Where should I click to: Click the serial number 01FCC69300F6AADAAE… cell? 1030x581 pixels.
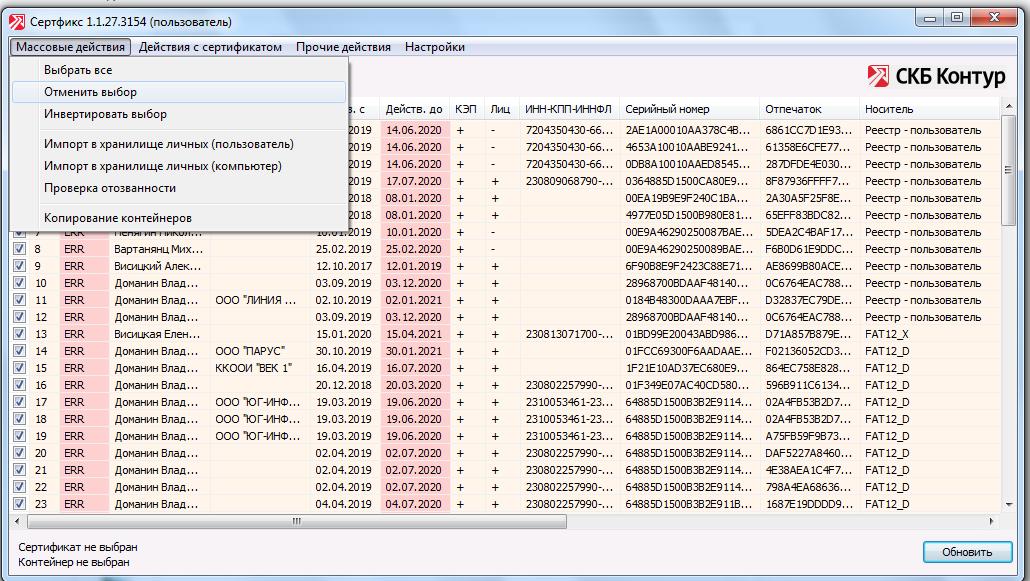(x=690, y=351)
